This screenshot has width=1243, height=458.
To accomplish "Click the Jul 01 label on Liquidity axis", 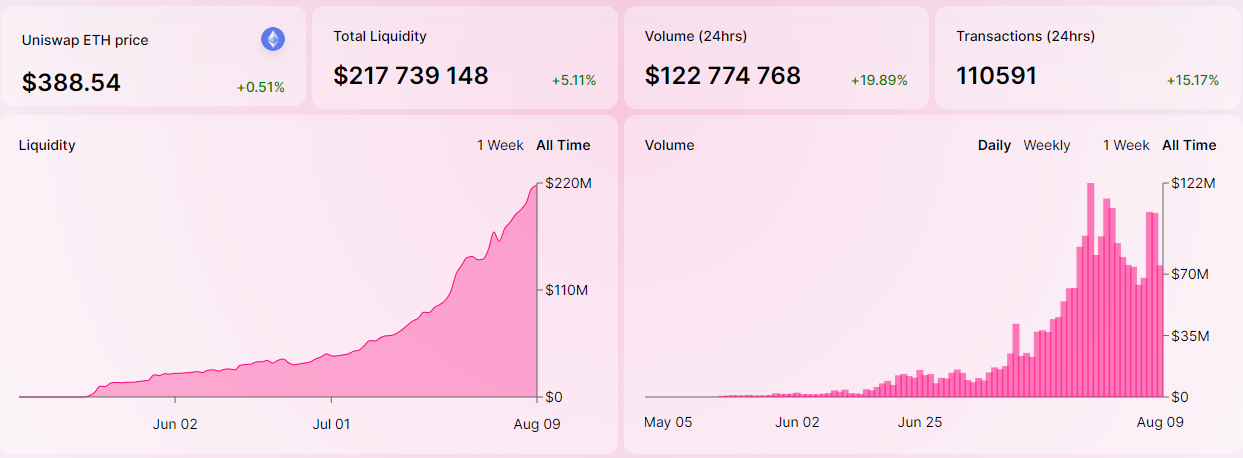I will [331, 424].
